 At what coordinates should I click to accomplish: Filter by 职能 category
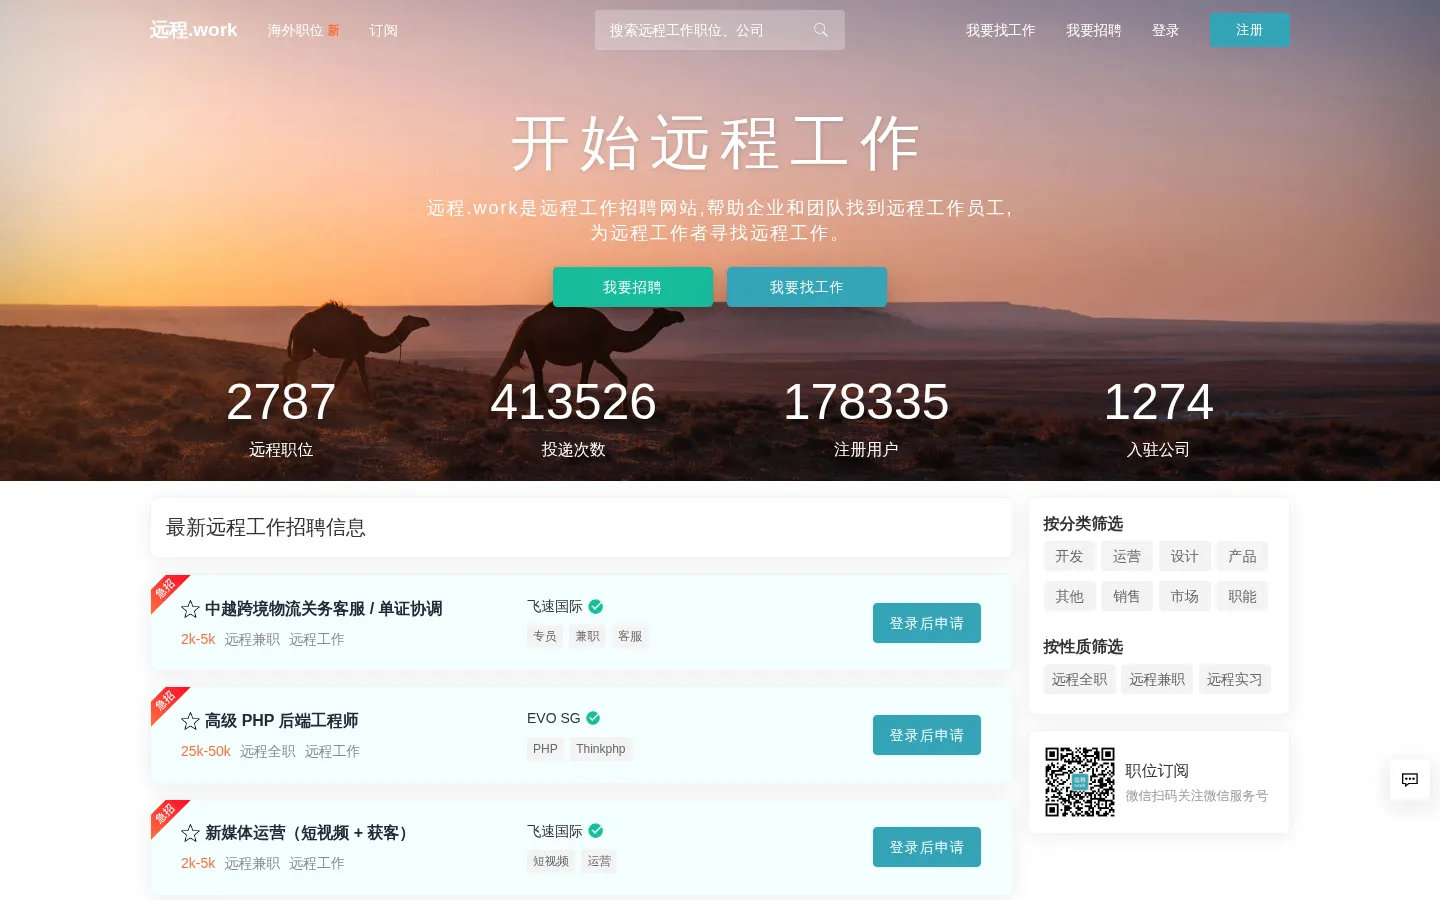coord(1243,596)
